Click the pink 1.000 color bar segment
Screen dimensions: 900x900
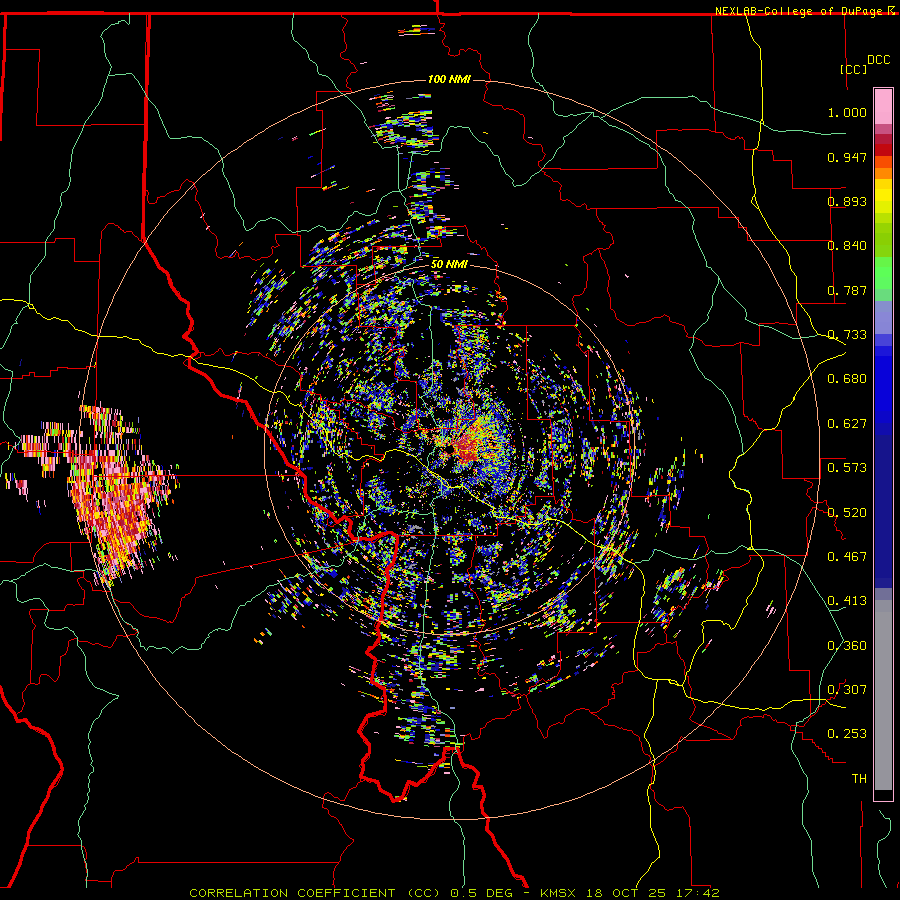tap(883, 107)
